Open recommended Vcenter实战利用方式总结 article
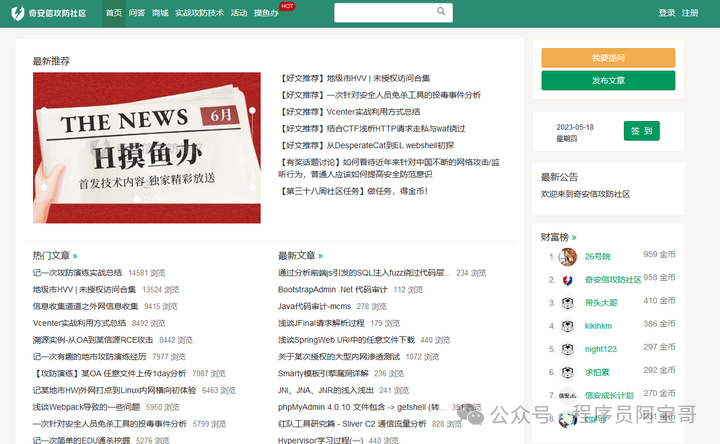The height and width of the screenshot is (444, 720). point(349,112)
